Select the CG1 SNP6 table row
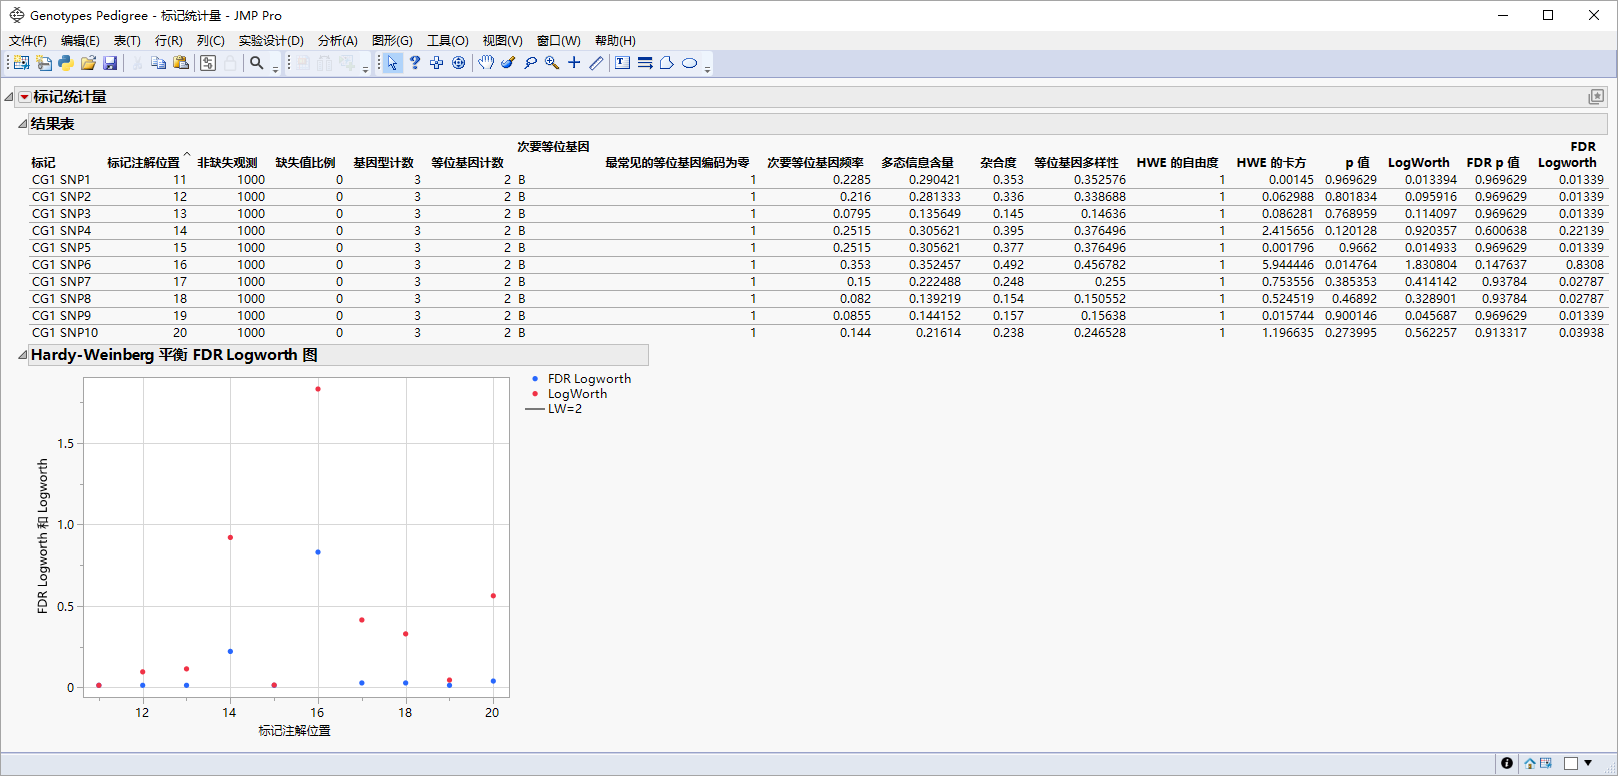The width and height of the screenshot is (1618, 776). click(x=61, y=265)
